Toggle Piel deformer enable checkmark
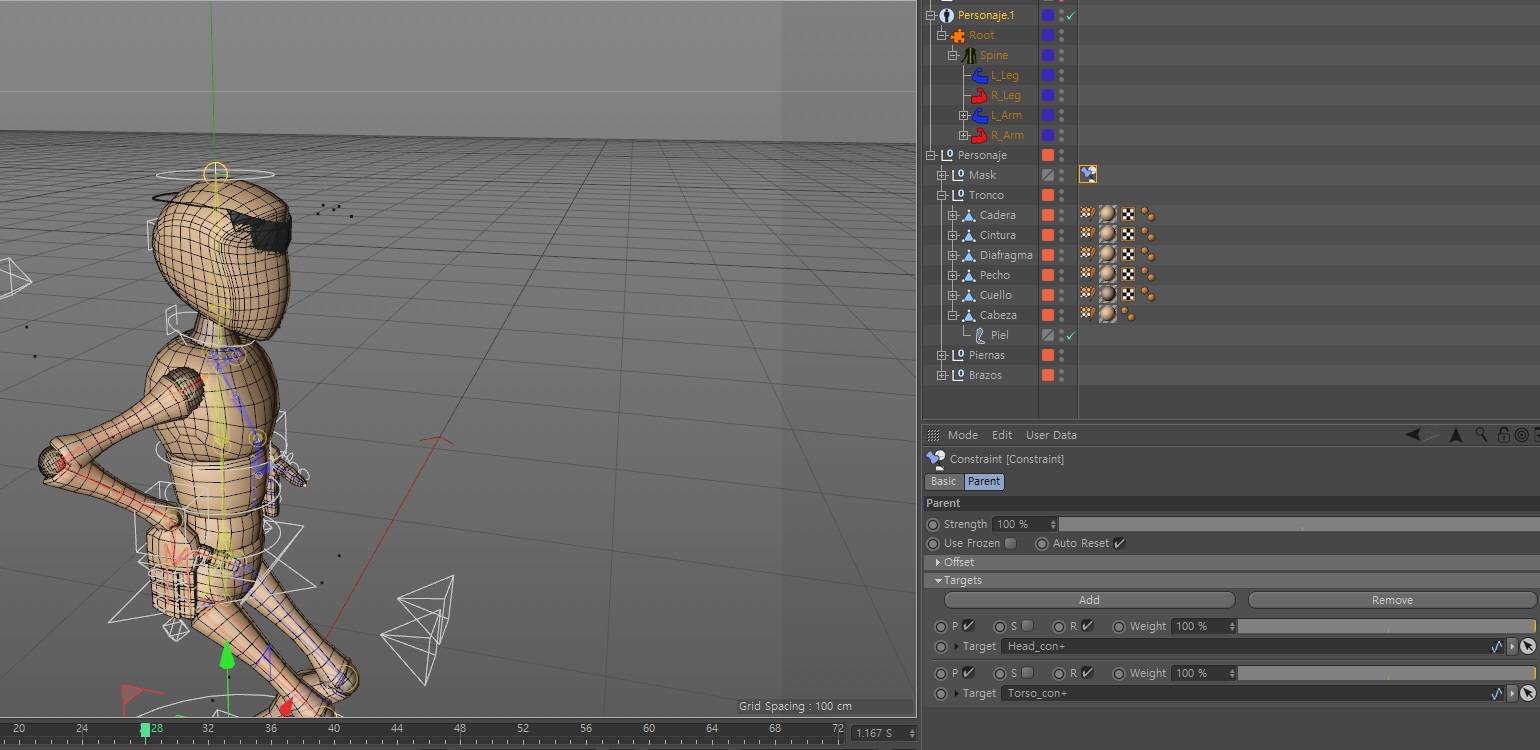The image size is (1540, 750). coord(1070,336)
